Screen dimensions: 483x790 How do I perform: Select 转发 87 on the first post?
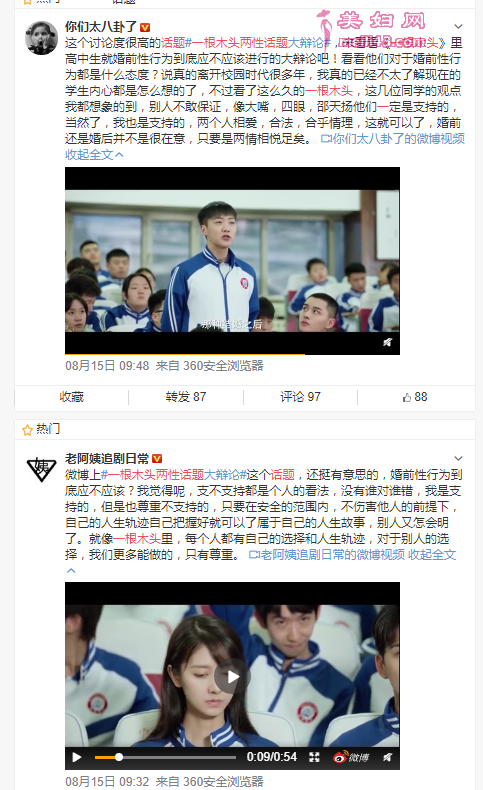click(186, 397)
